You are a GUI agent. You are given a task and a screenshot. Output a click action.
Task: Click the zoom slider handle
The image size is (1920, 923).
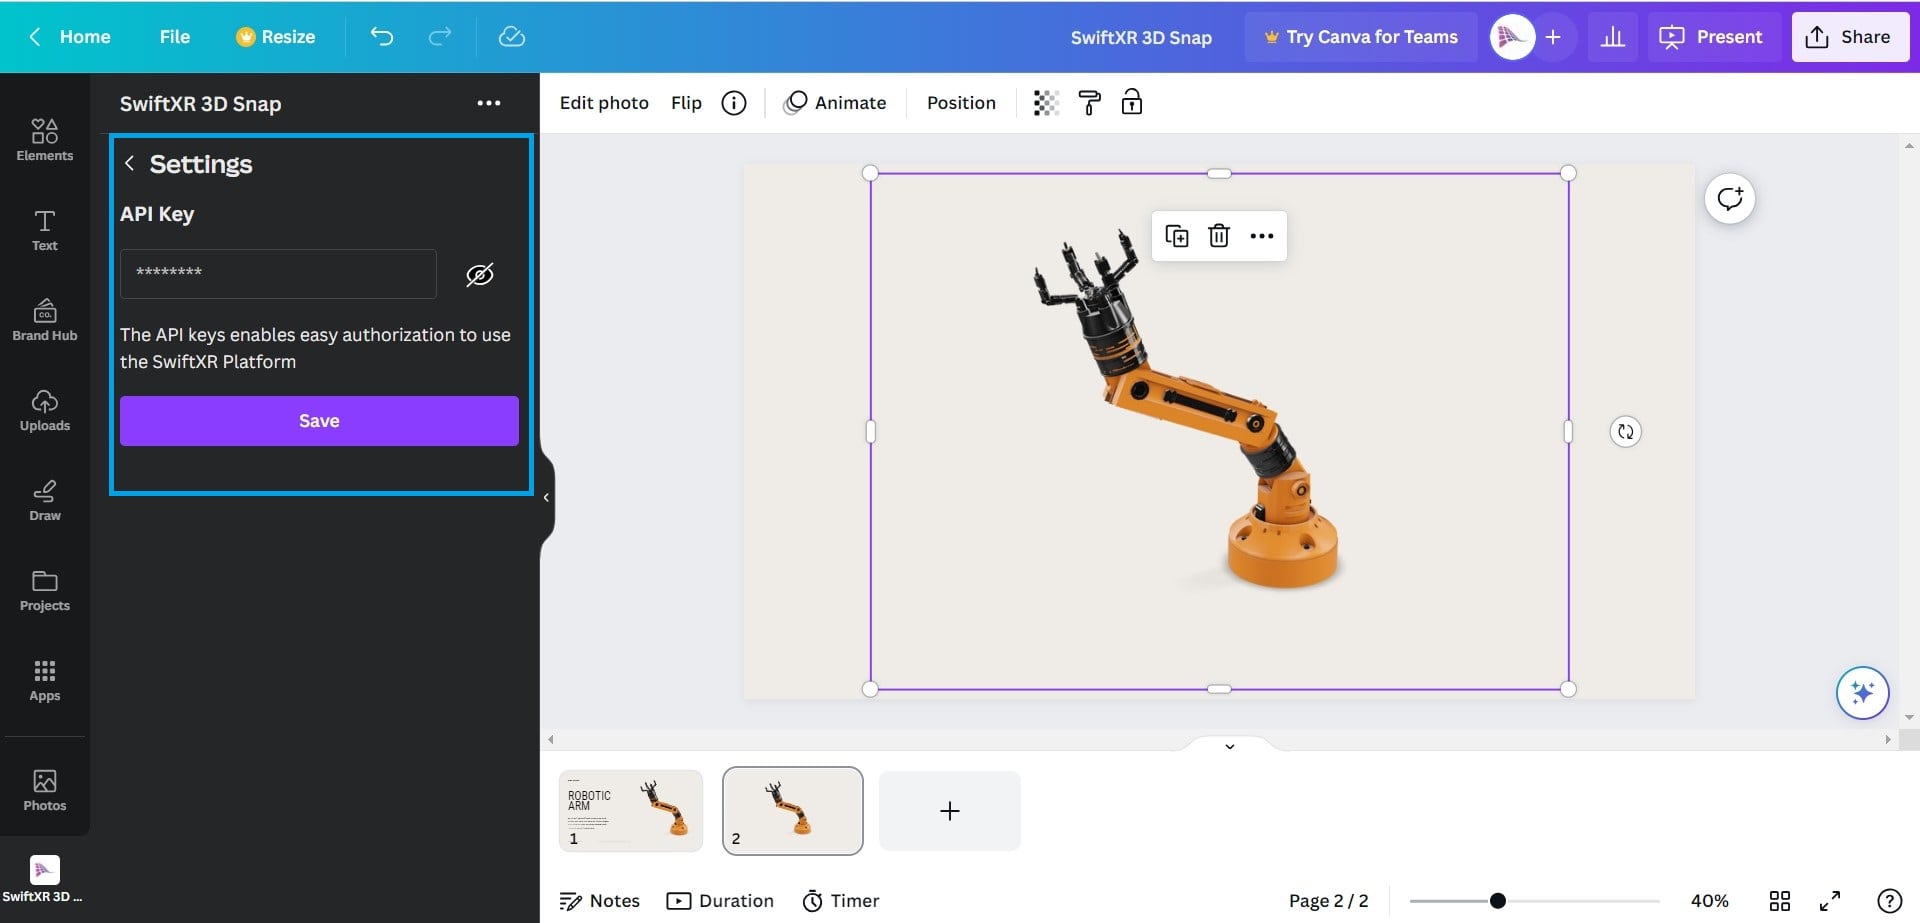click(x=1497, y=901)
